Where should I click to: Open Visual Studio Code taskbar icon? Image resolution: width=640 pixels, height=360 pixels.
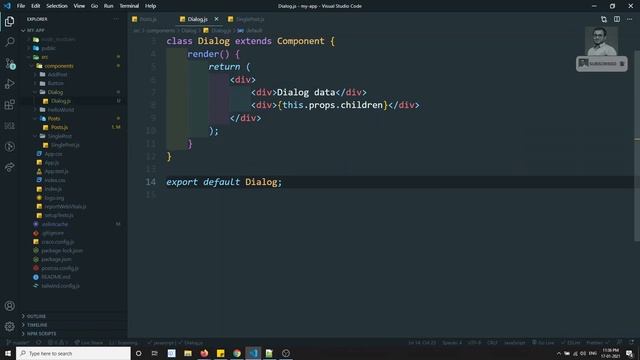[253, 353]
